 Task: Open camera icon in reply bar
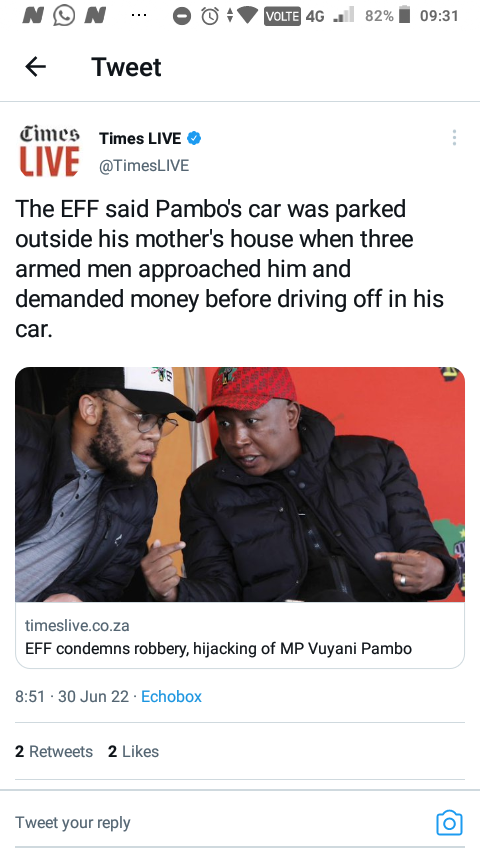pyautogui.click(x=449, y=822)
